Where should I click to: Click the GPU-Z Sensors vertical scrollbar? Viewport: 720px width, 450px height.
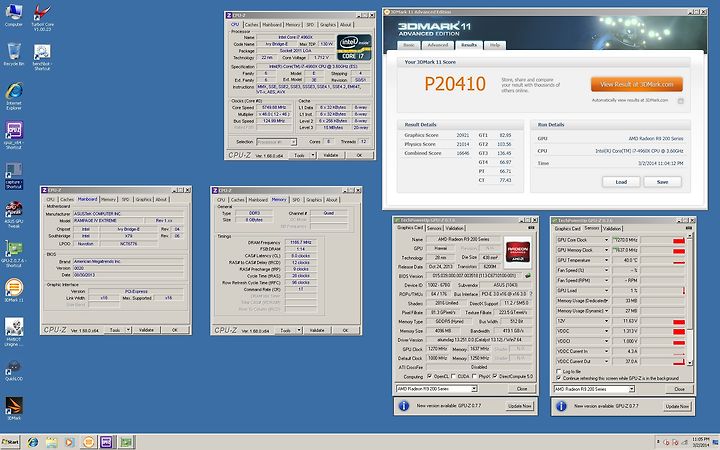pos(689,298)
